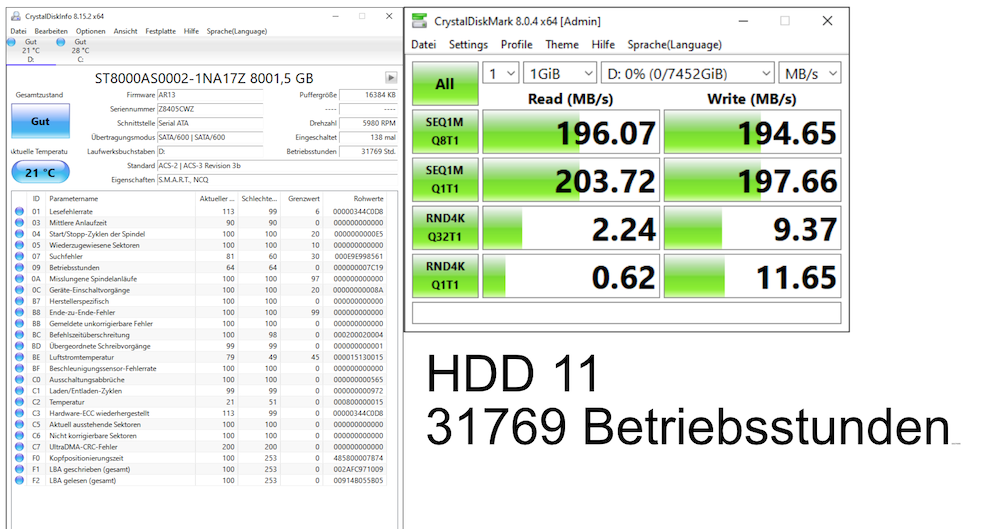Click status dot of UltraDMA-CRC-Fehler row
Viewport: 1000px width, 529px height.
tap(19, 447)
